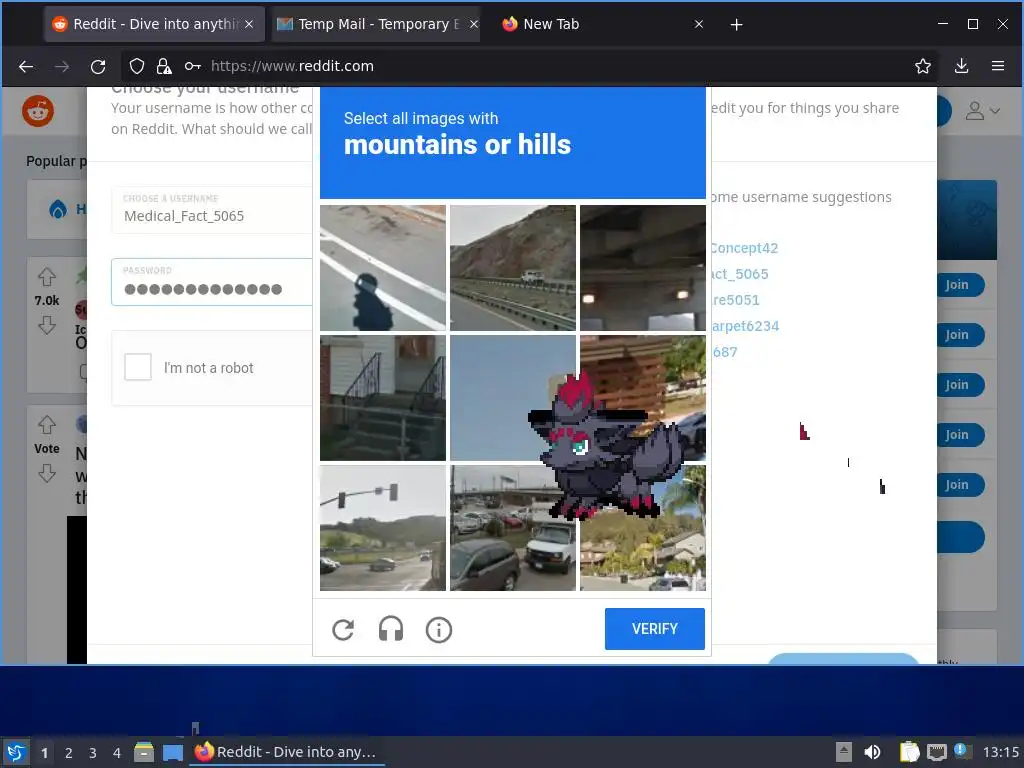The width and height of the screenshot is (1024, 768).
Task: Bookmark this page with the star
Action: [923, 66]
